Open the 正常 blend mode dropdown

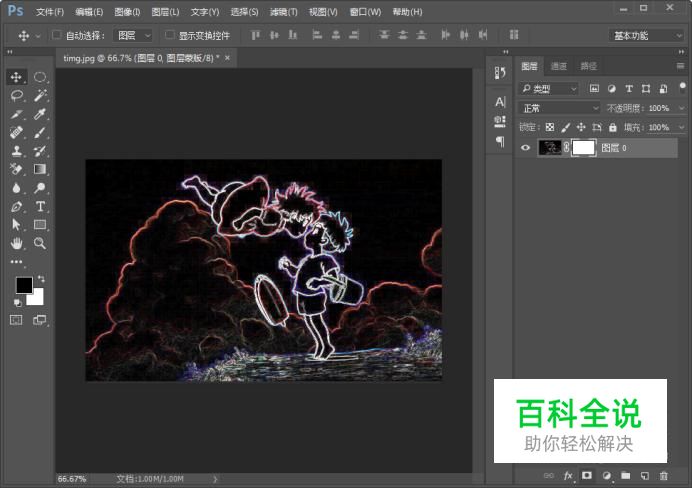(559, 108)
